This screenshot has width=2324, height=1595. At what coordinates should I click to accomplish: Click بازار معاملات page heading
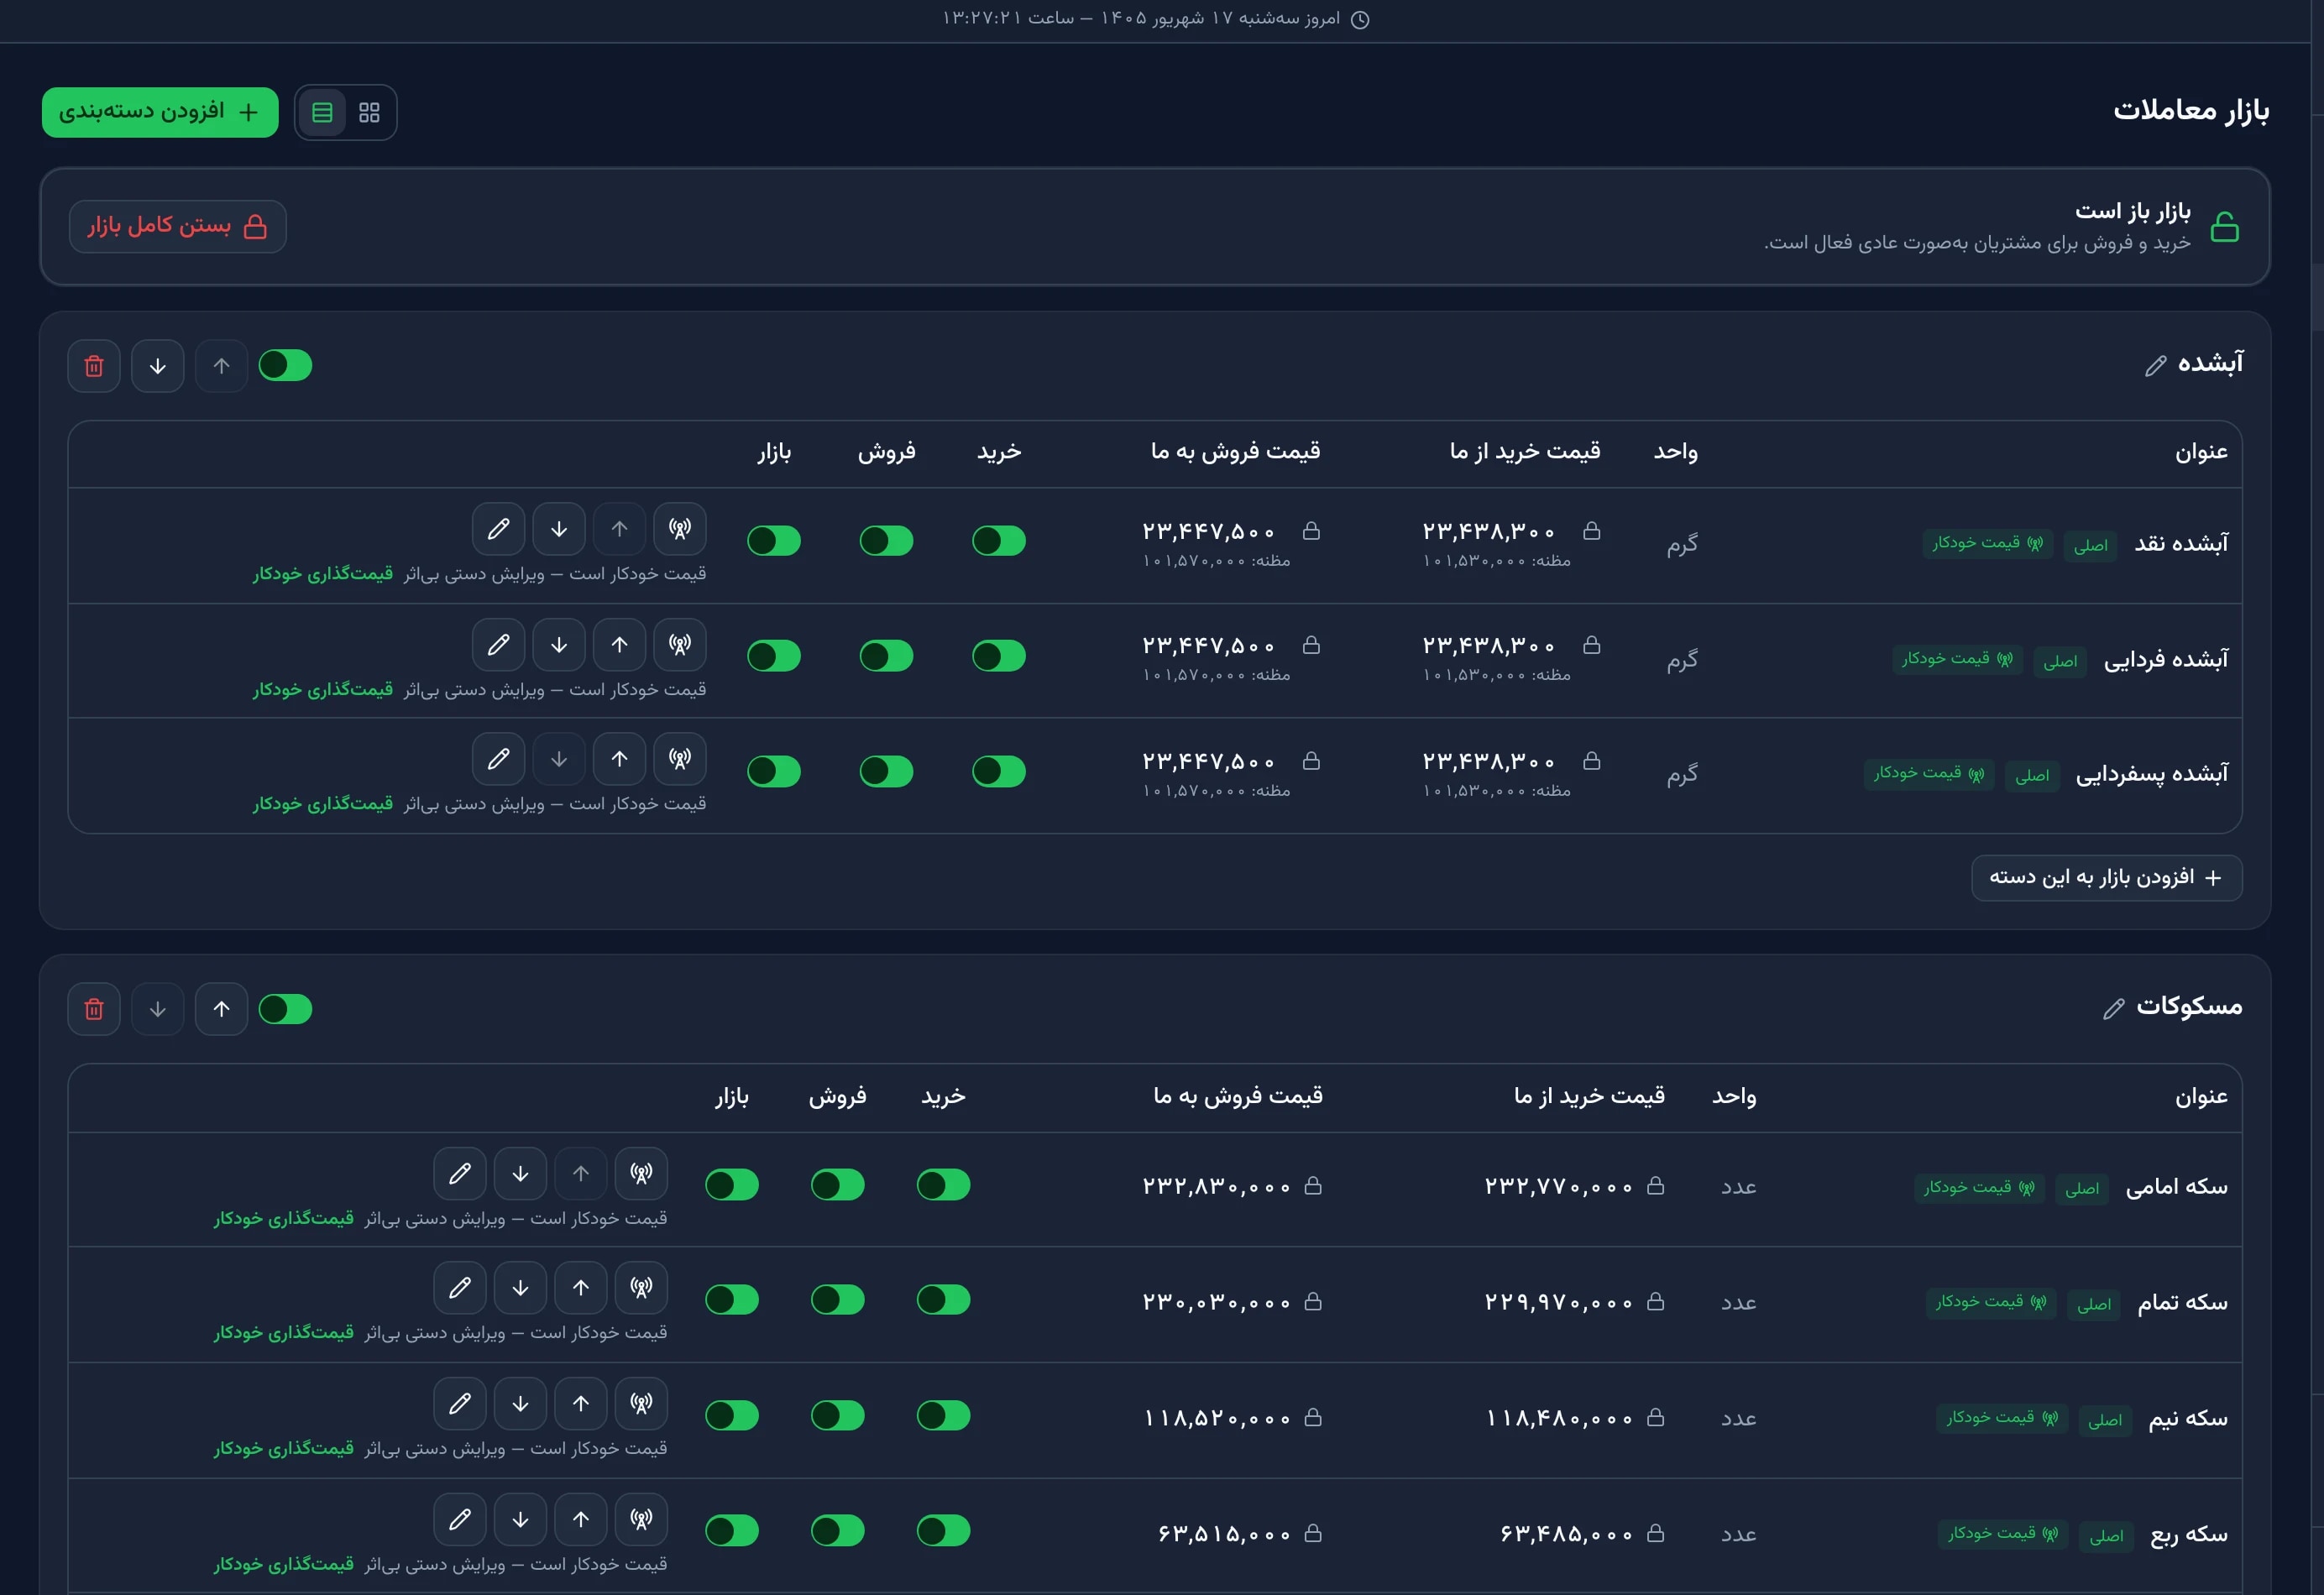(x=2191, y=110)
